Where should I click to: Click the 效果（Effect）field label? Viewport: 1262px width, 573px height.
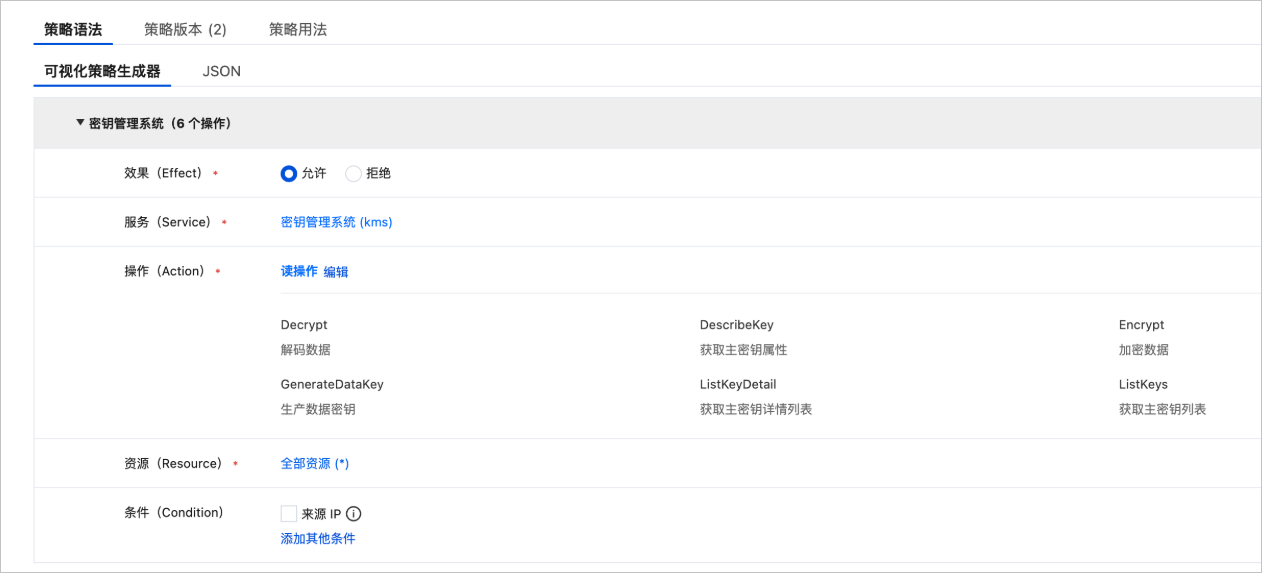(x=164, y=173)
